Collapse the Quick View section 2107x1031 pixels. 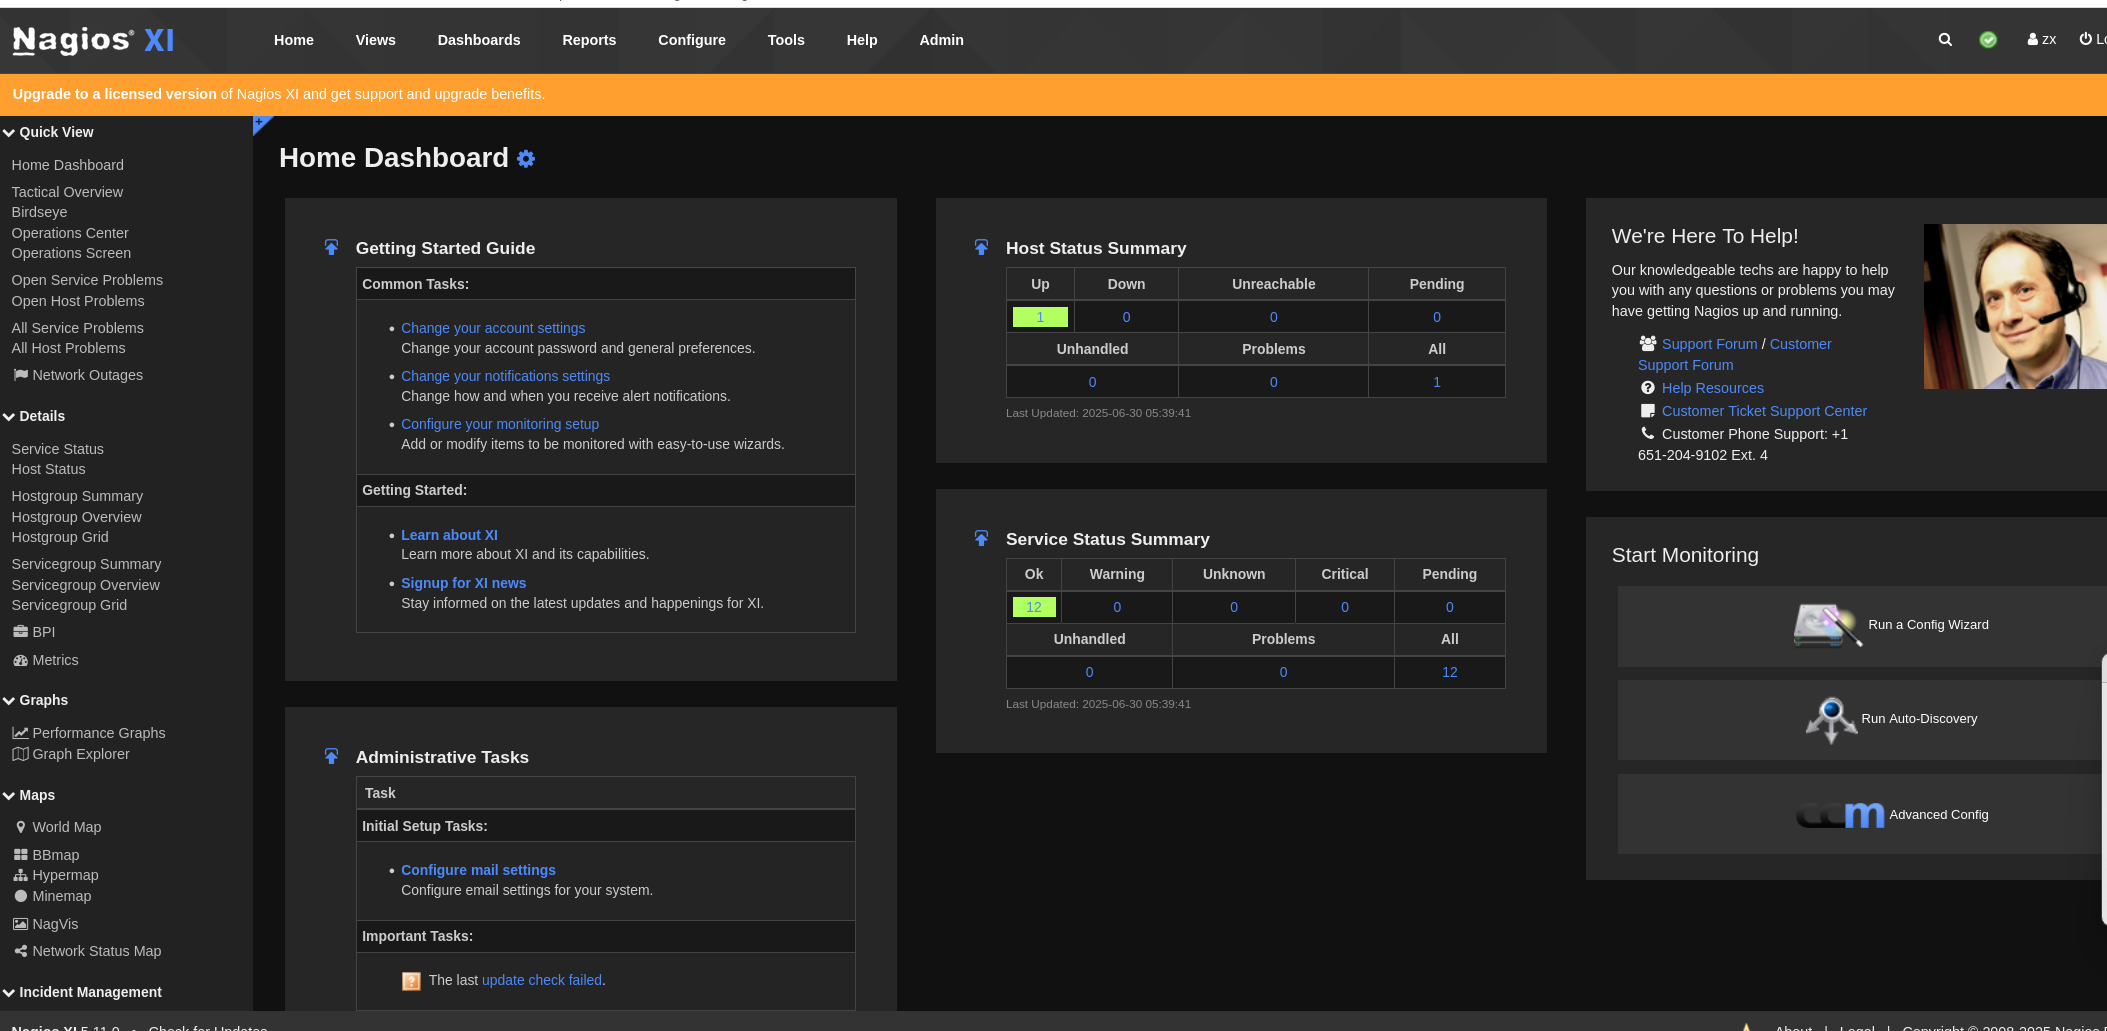(48, 132)
